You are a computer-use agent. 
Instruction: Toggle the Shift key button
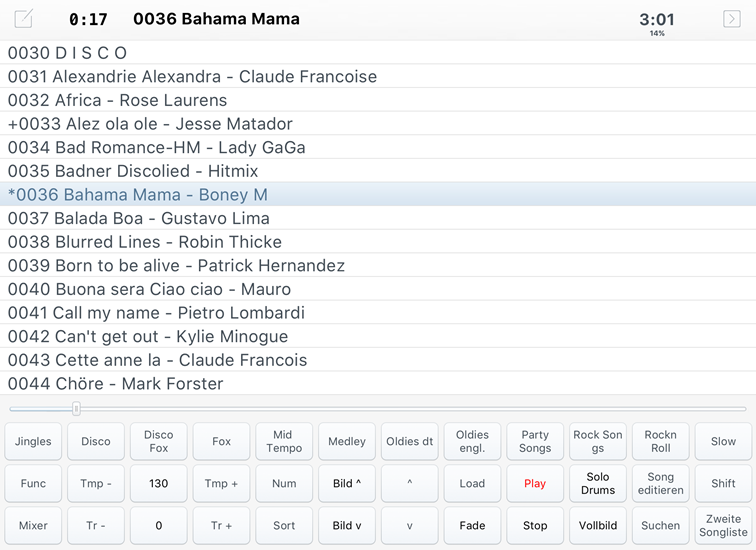pyautogui.click(x=723, y=483)
